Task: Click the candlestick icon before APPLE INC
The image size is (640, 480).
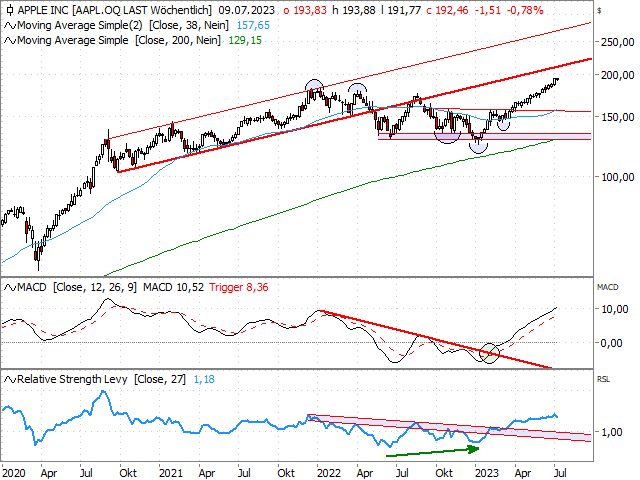Action: [x=10, y=10]
